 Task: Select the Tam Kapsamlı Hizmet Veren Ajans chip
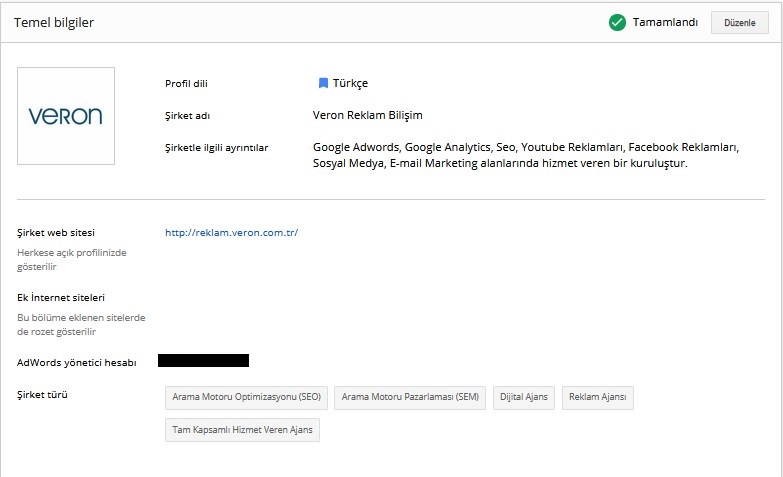242,430
